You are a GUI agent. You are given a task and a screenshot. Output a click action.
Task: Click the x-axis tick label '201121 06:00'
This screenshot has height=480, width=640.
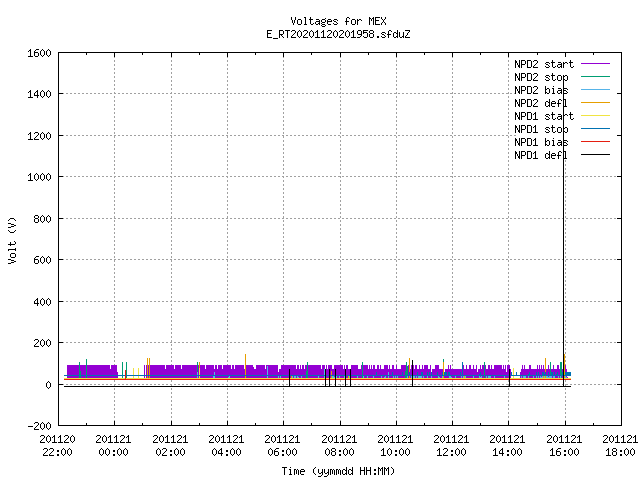(x=282, y=446)
